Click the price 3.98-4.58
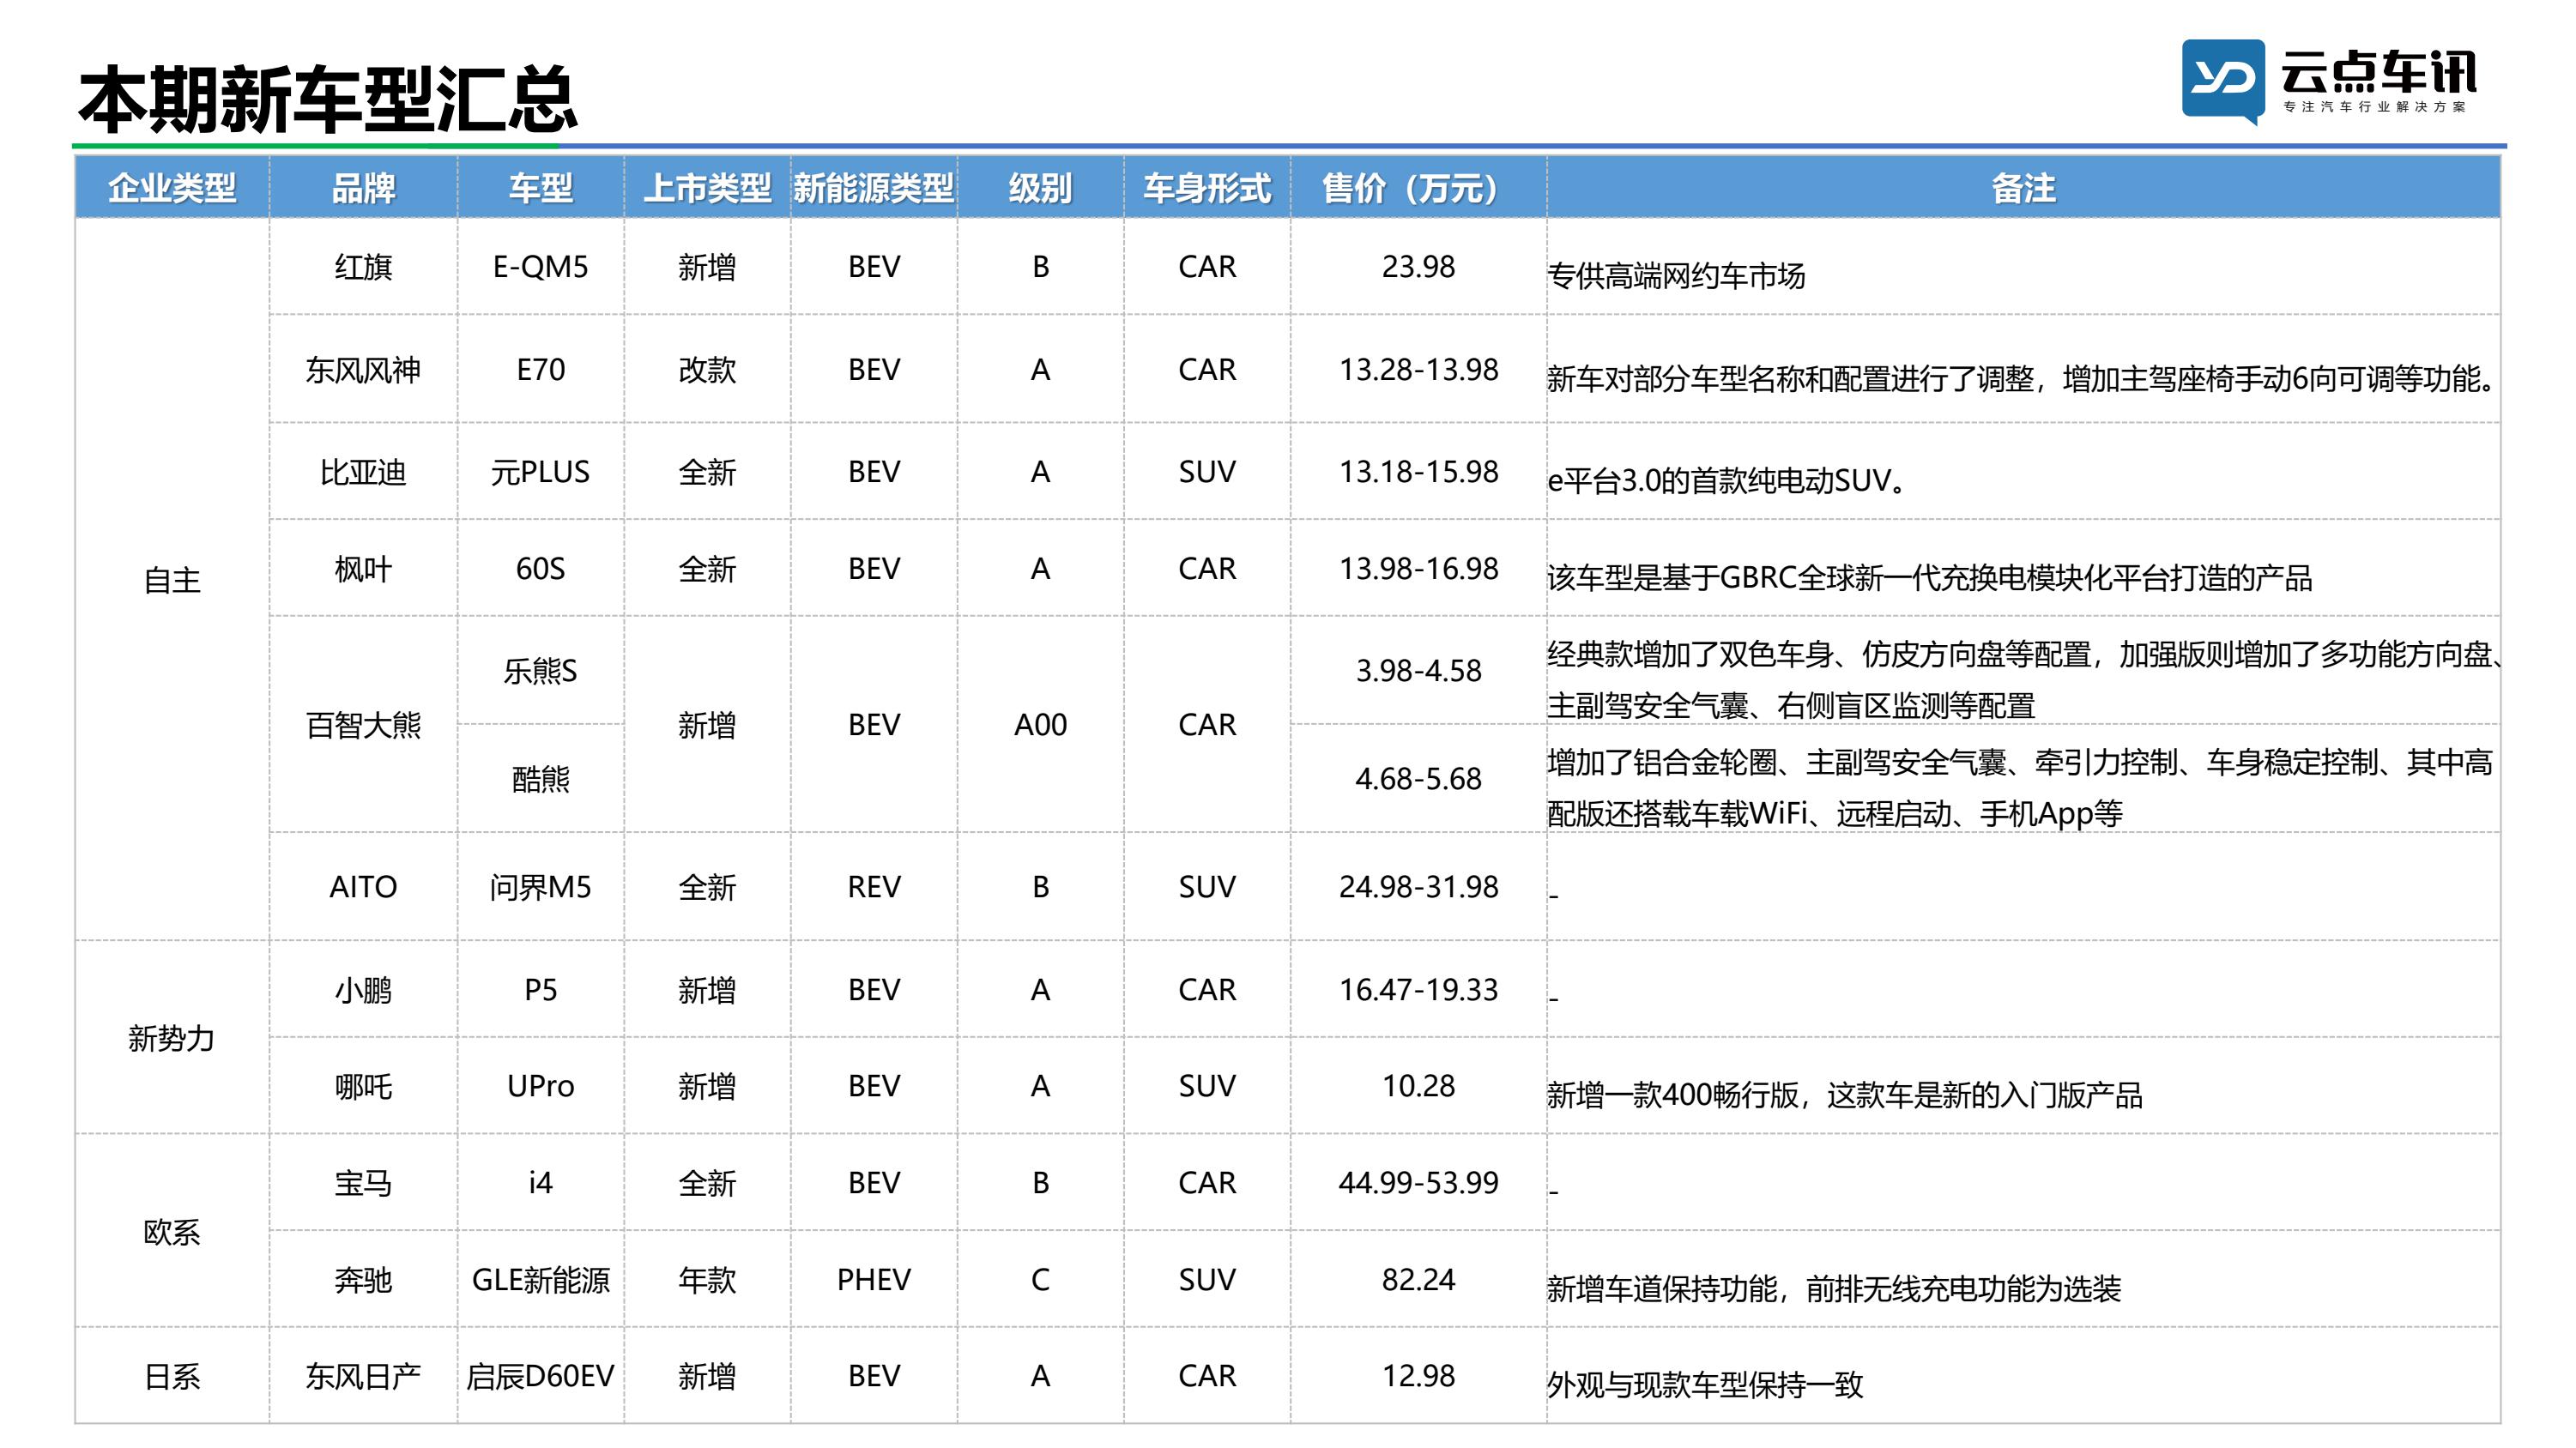 [1418, 671]
